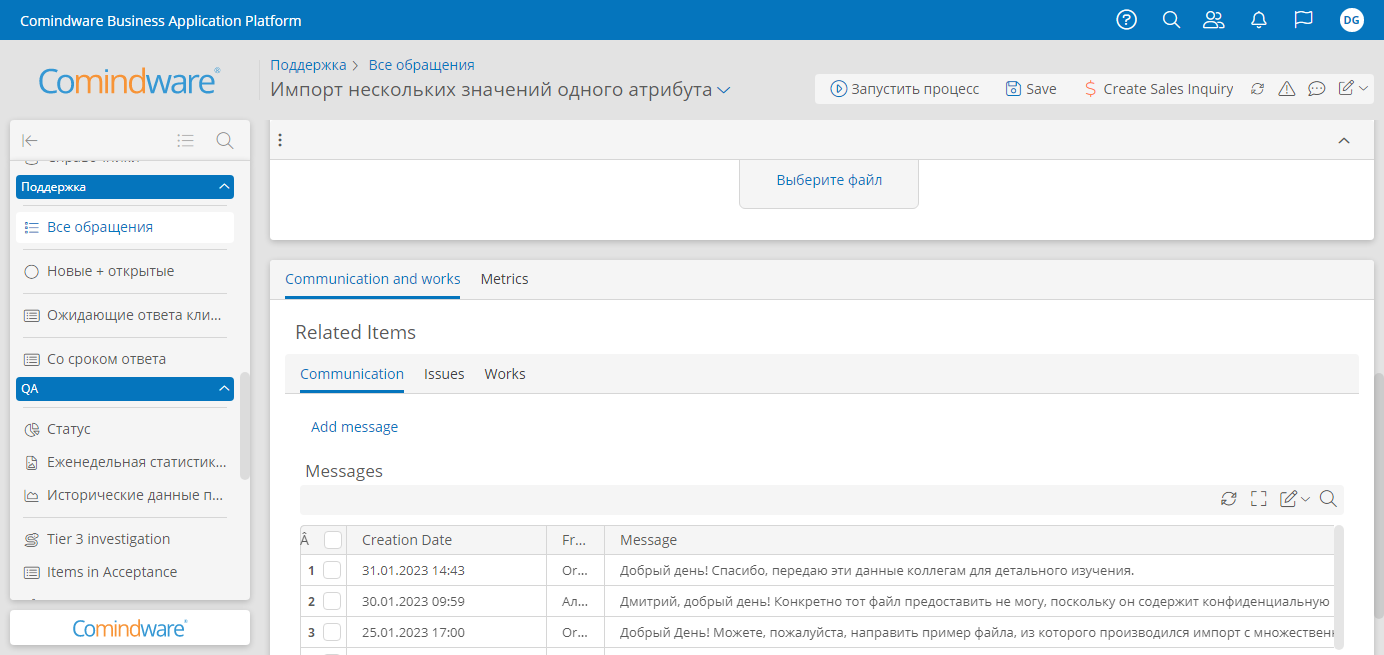This screenshot has height=655, width=1384.
Task: Click Comindware logo at sidebar bottom
Action: [130, 628]
